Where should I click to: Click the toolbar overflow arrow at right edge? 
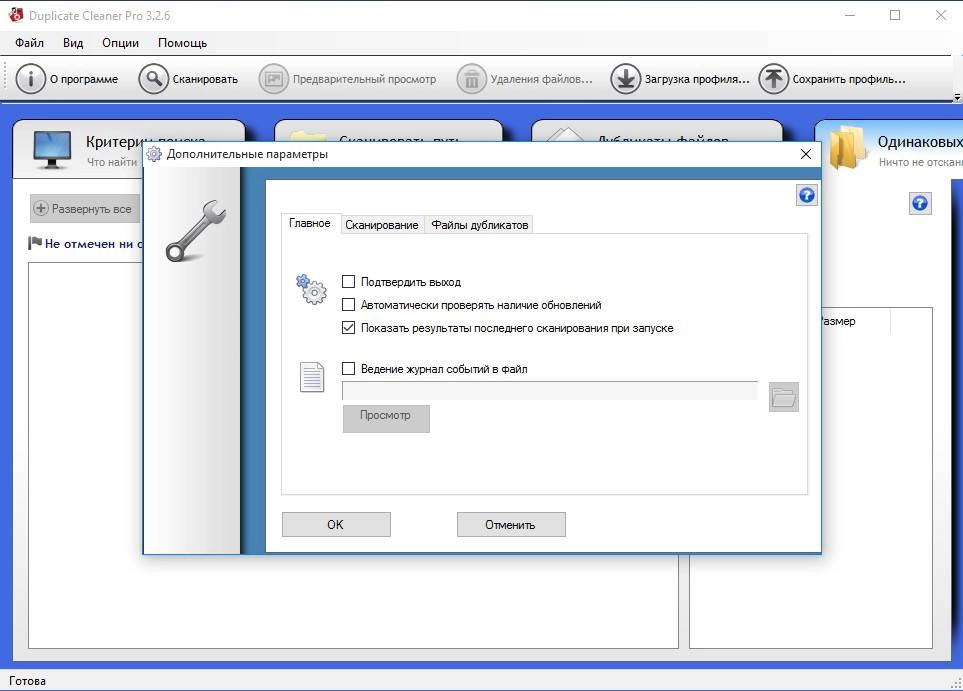957,97
